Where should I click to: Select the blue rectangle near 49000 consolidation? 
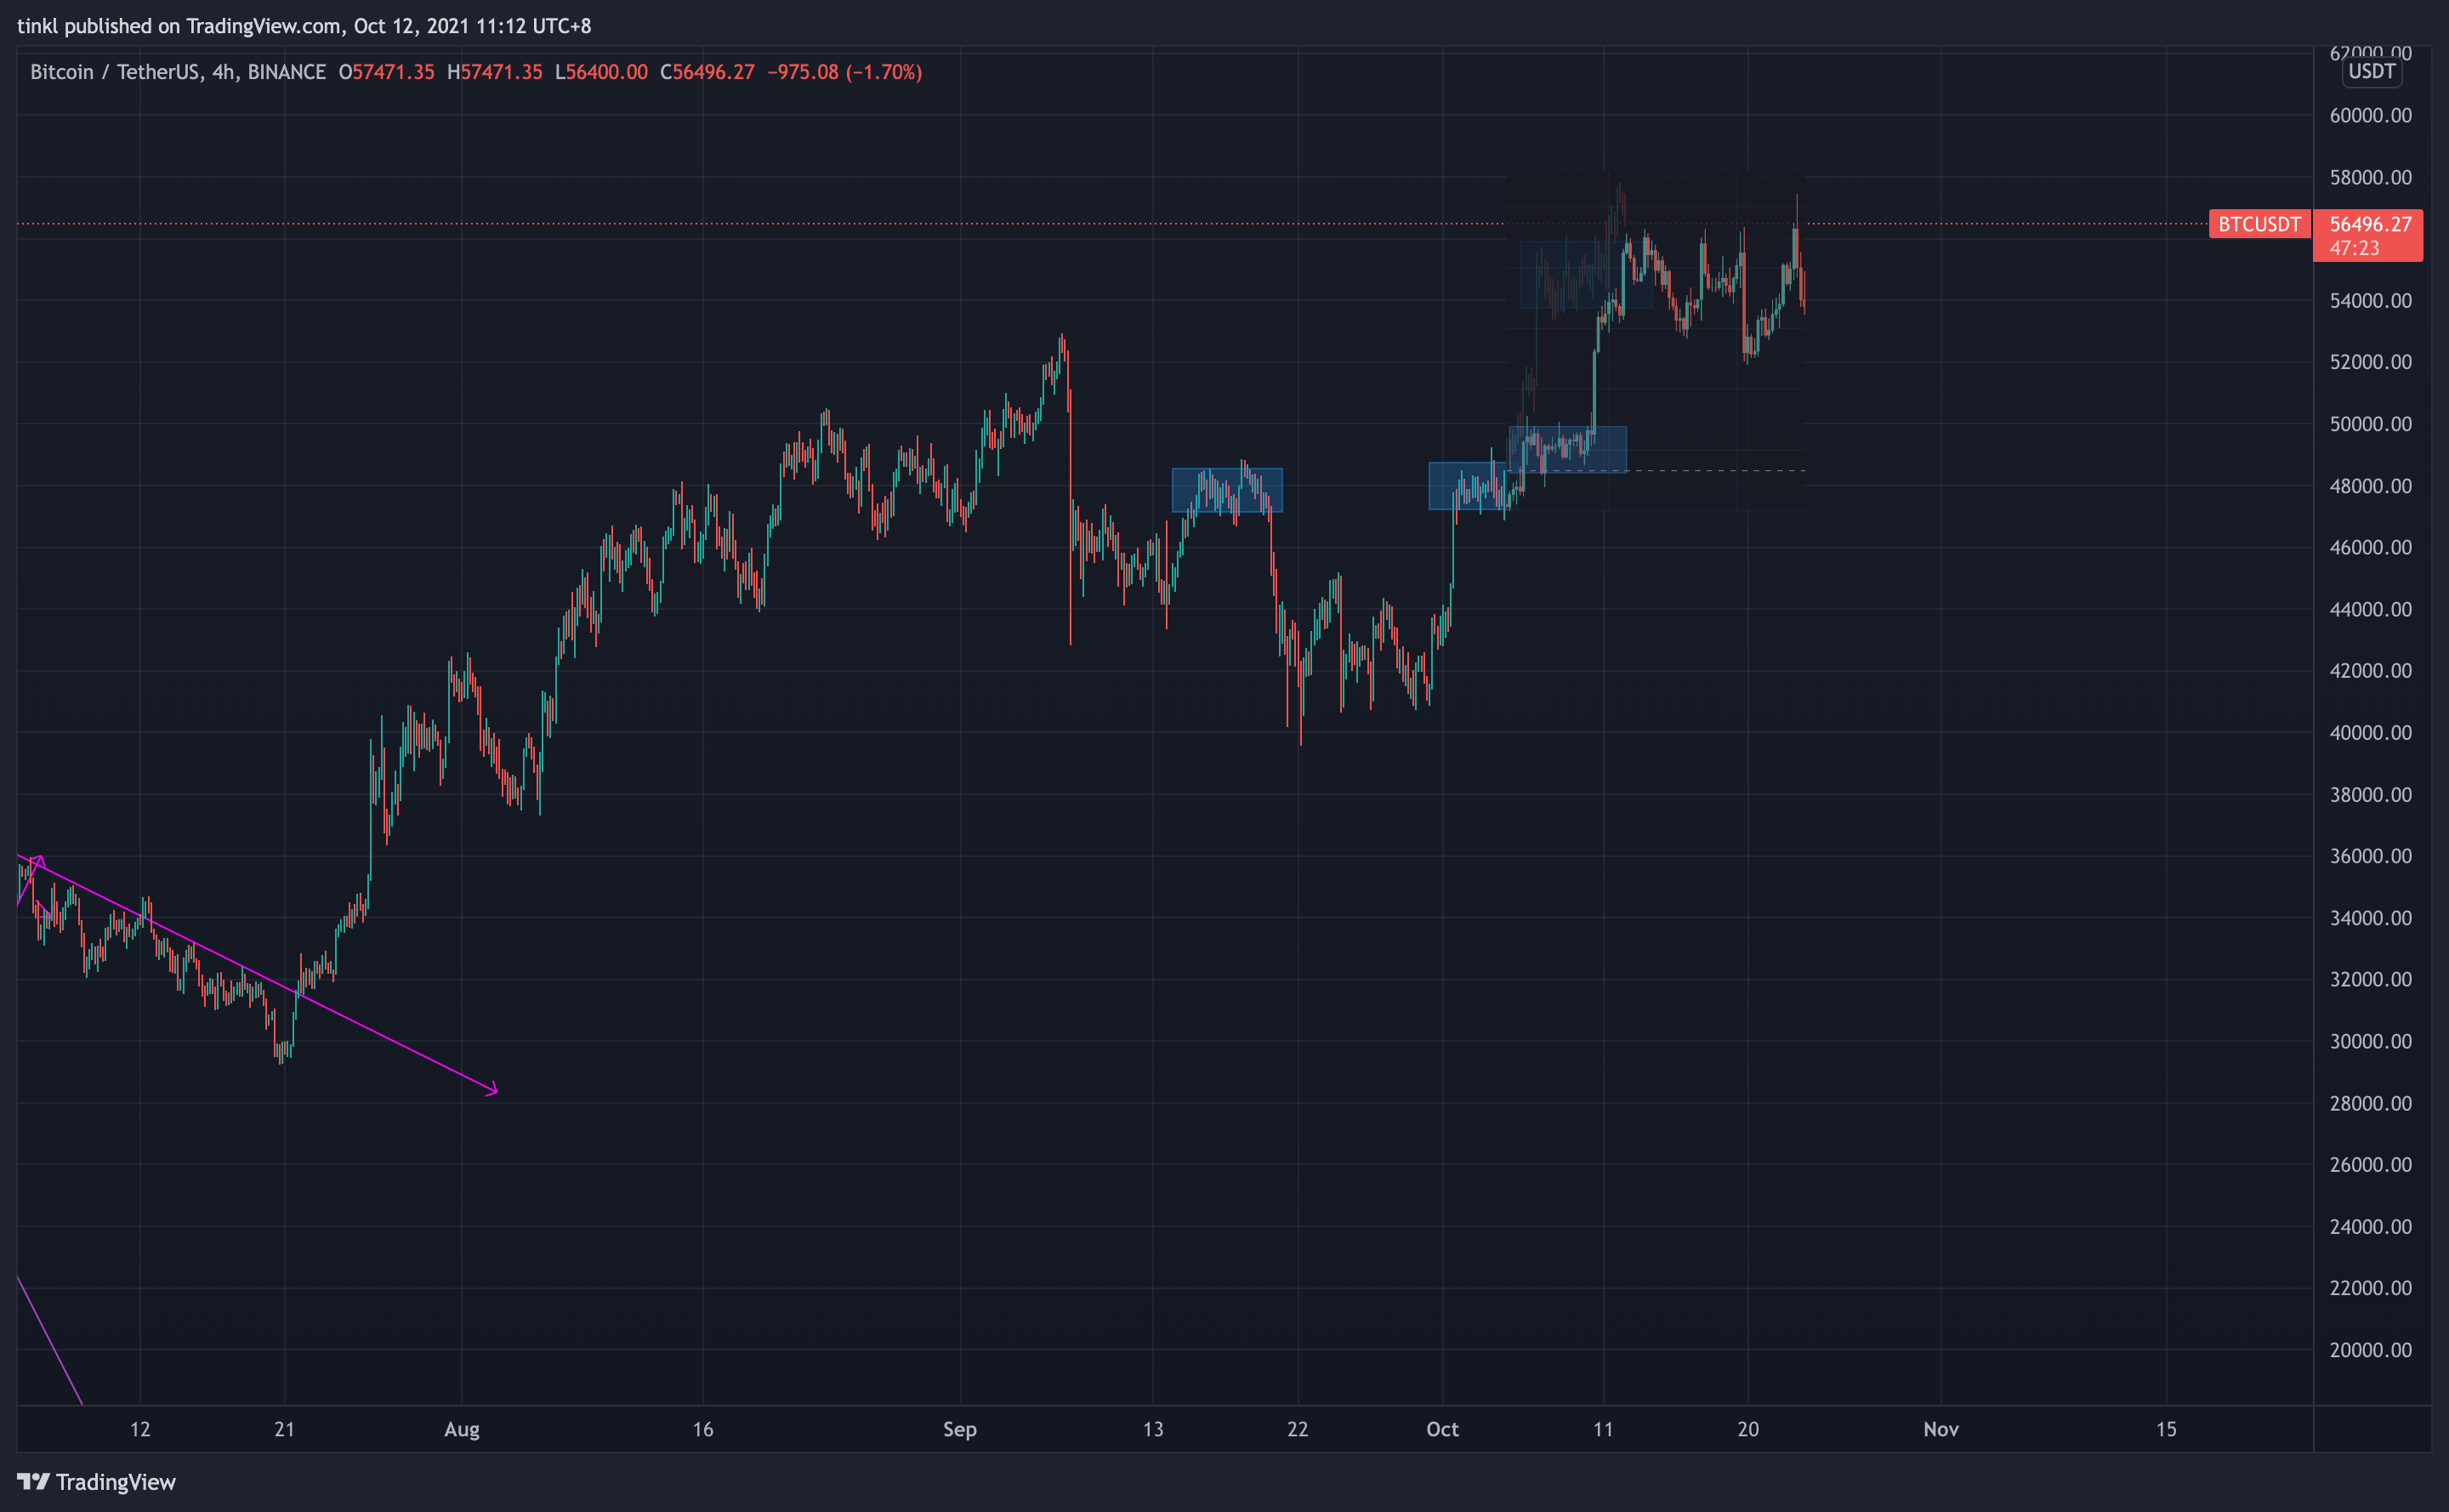pos(1567,449)
